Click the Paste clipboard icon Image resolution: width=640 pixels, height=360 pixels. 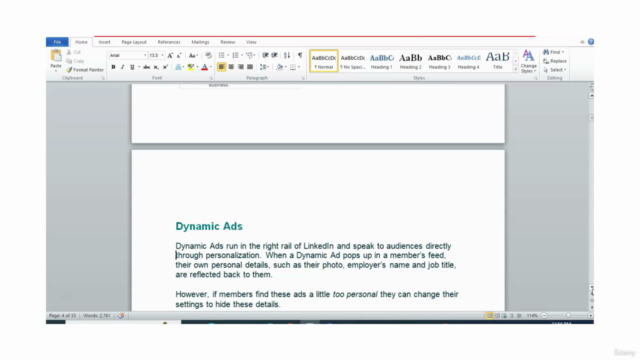click(x=56, y=55)
